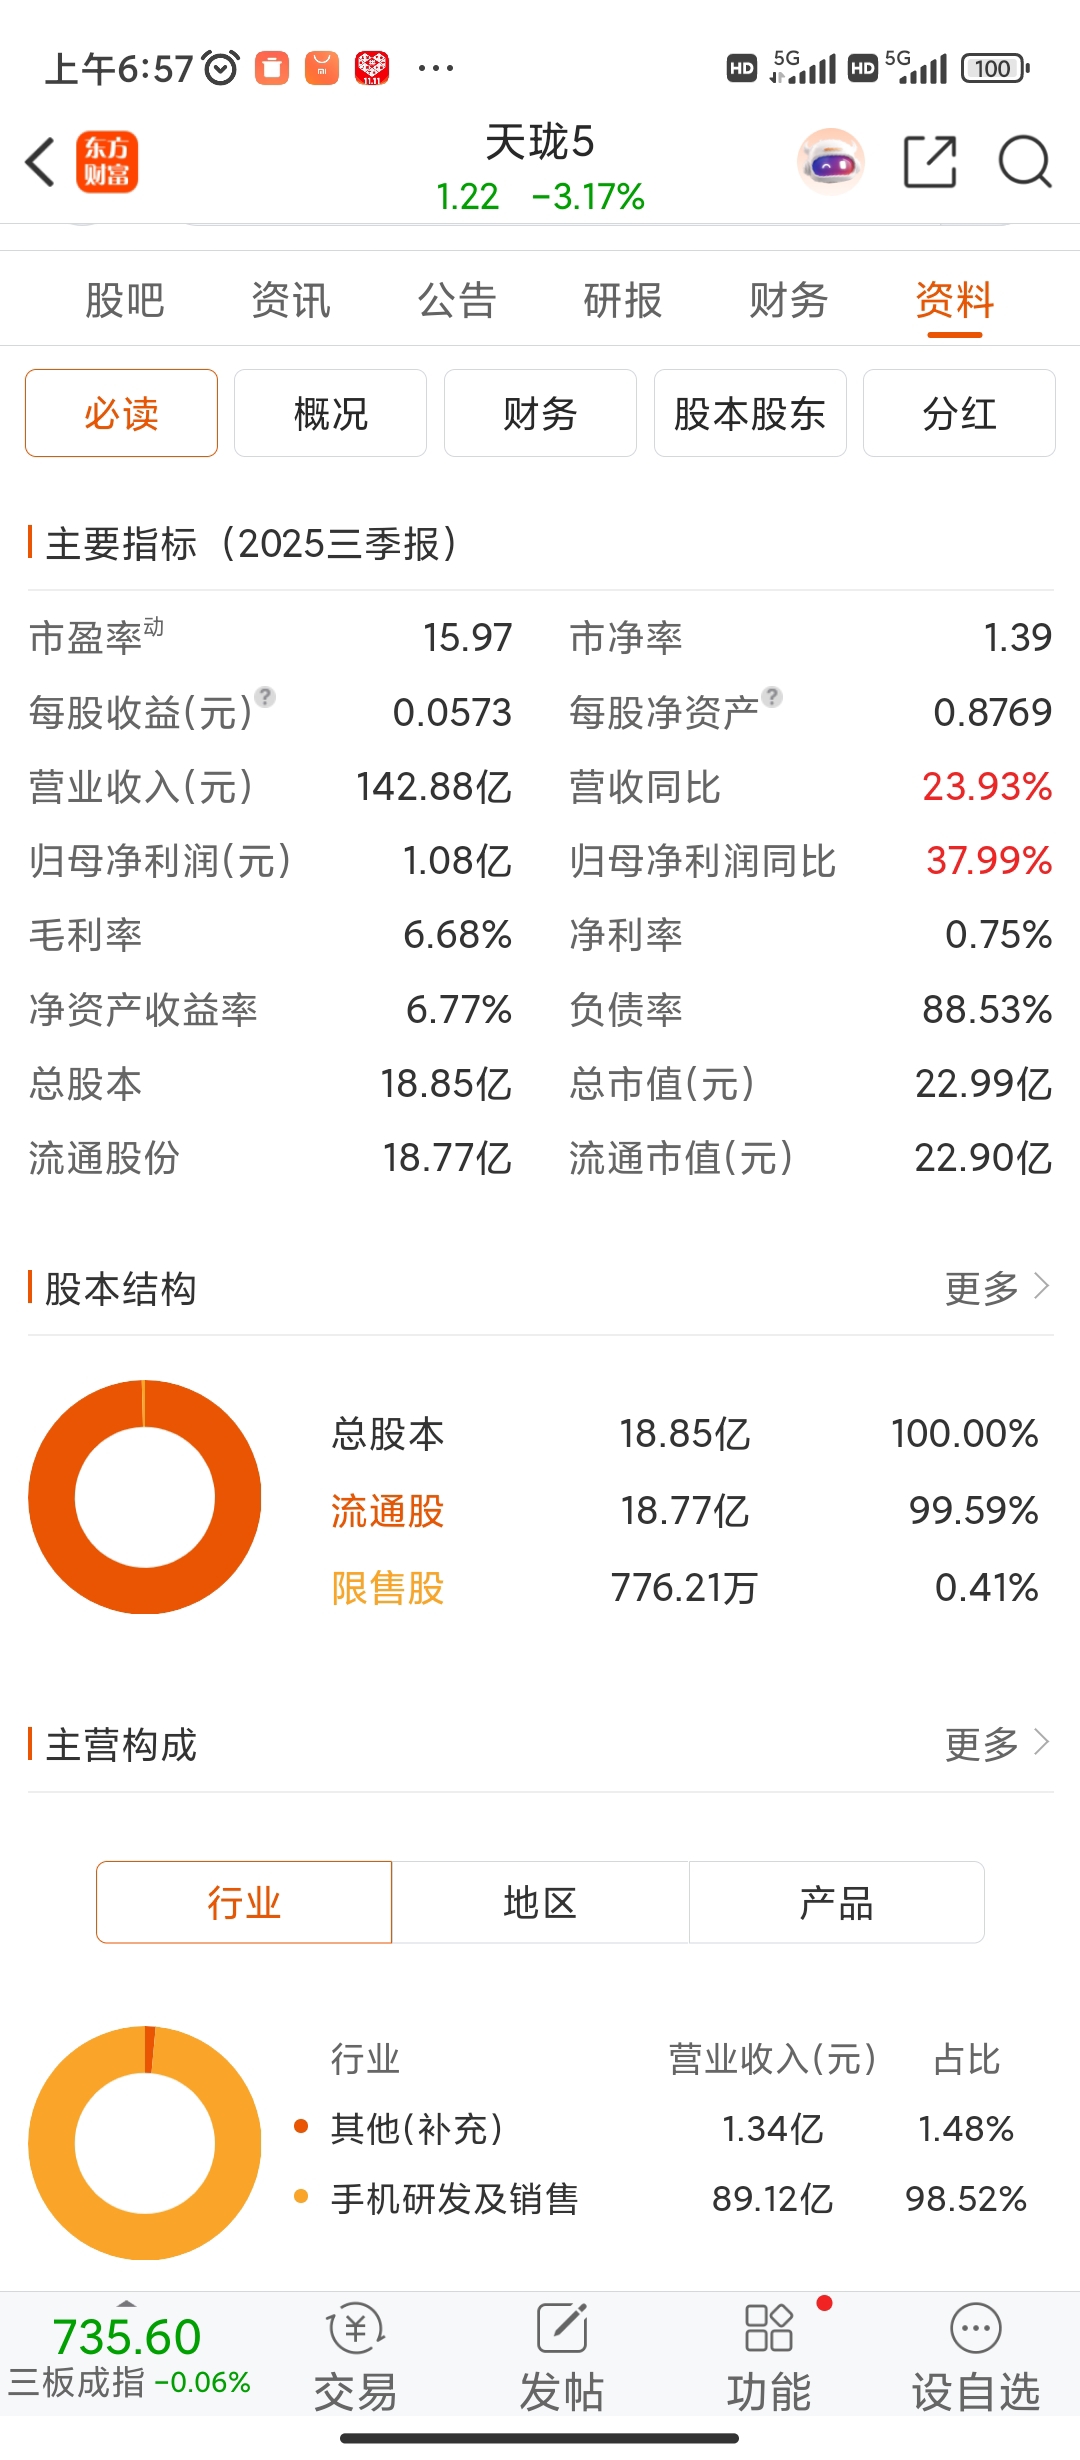Open the robot assistant avatar icon
The width and height of the screenshot is (1080, 2460).
[831, 161]
